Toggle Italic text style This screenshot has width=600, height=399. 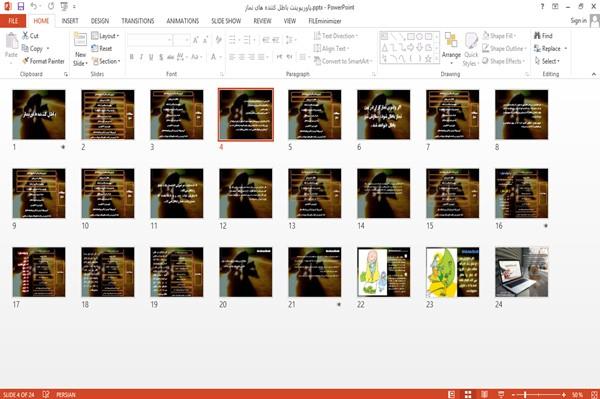pyautogui.click(x=141, y=57)
